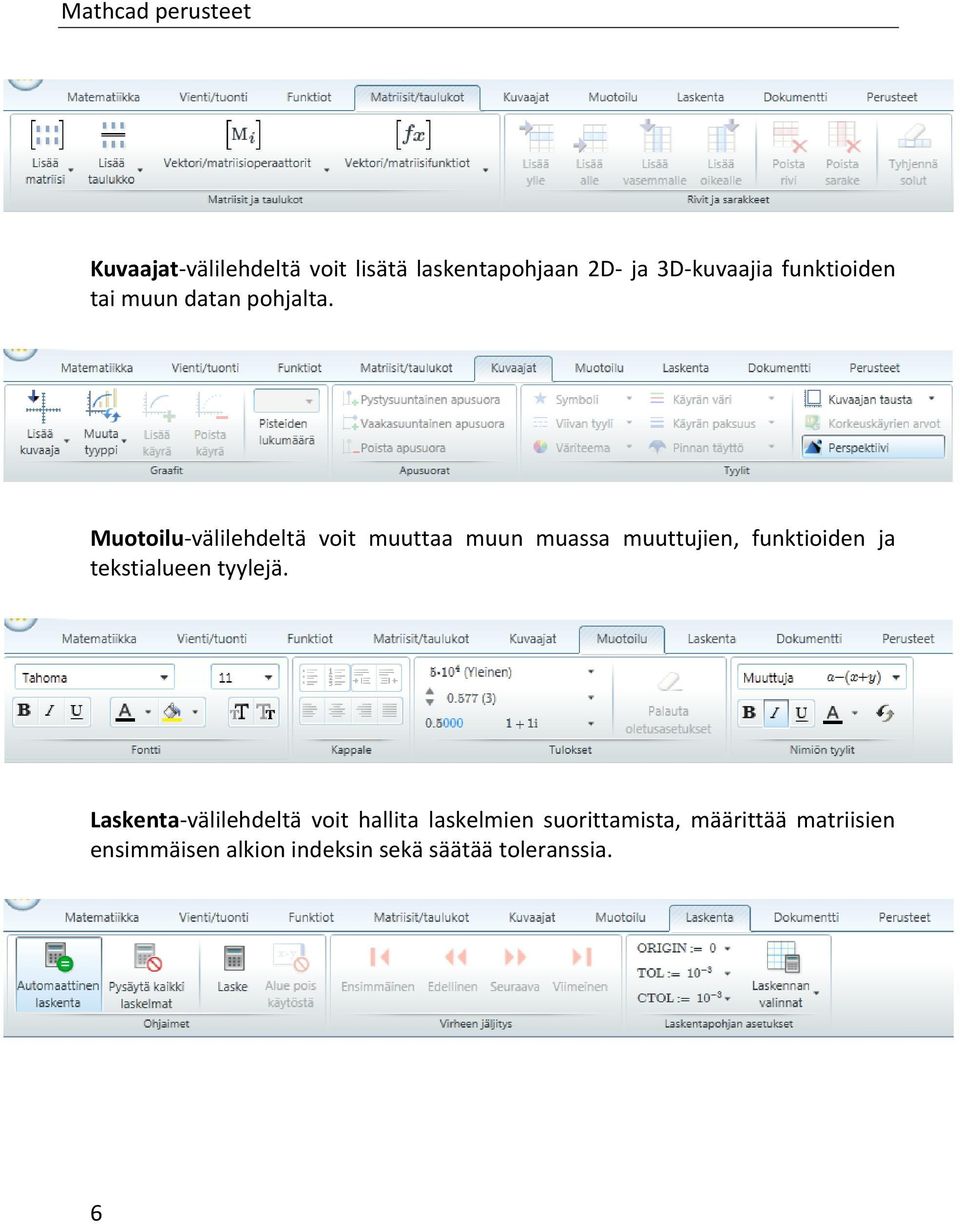Click the Lisää käyrä icon
Image resolution: width=960 pixels, height=1224 pixels.
click(x=158, y=405)
